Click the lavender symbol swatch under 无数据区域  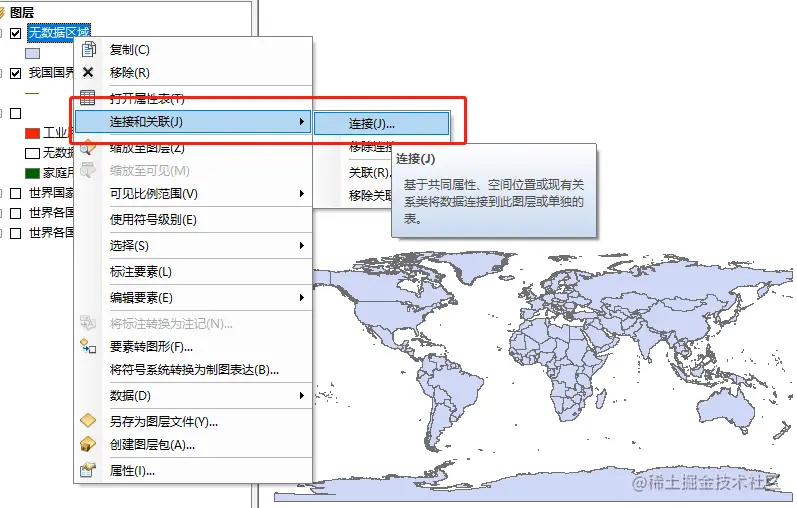(x=33, y=53)
